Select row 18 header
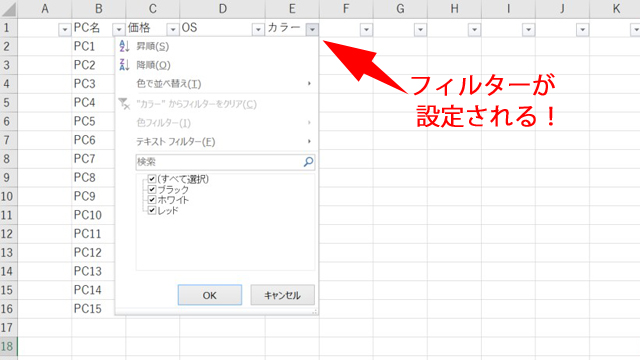The width and height of the screenshot is (640, 360). [9, 346]
